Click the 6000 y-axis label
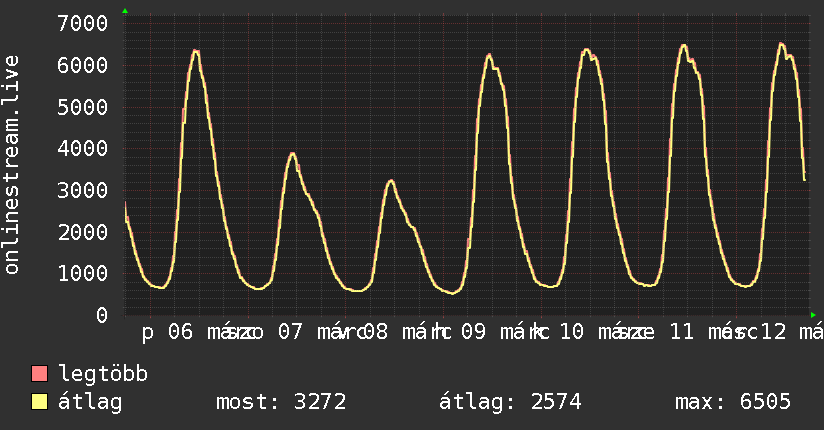The height and width of the screenshot is (430, 824). (x=83, y=65)
